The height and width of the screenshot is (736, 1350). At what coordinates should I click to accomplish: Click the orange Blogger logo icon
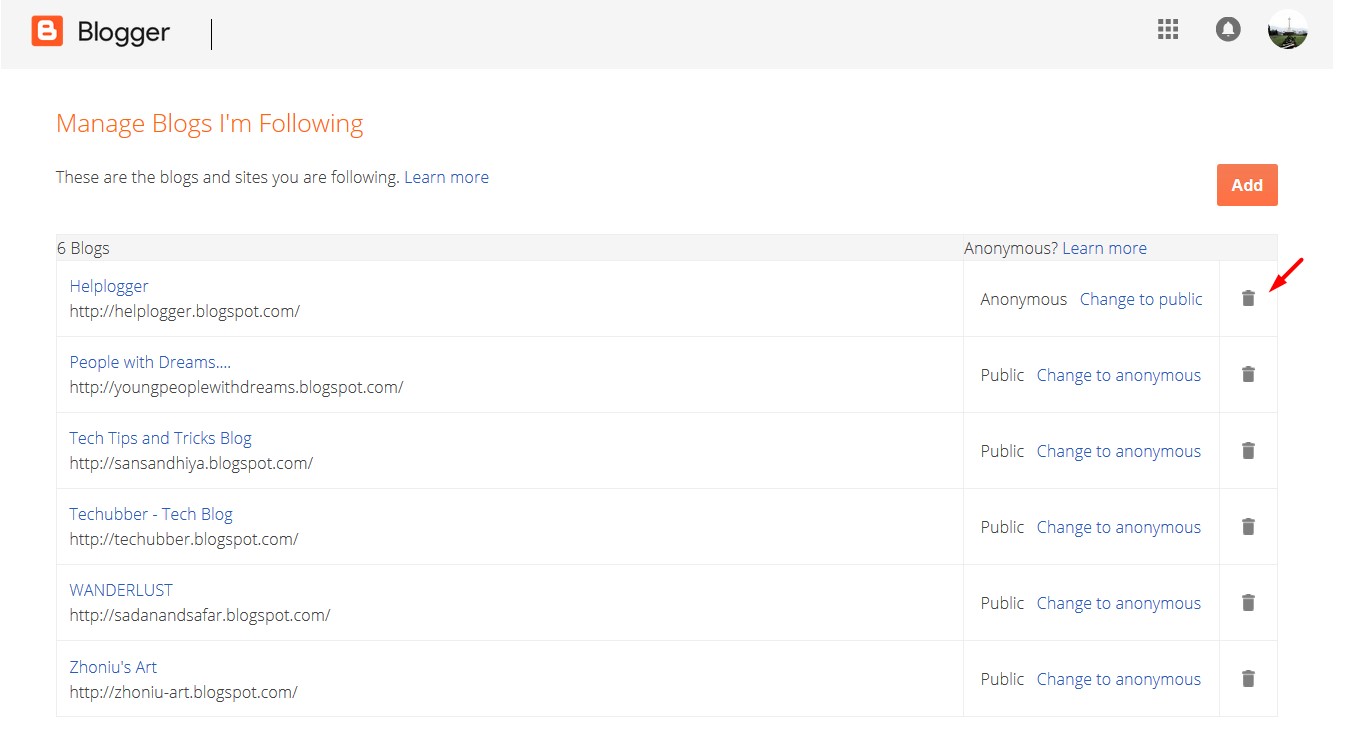click(x=47, y=32)
